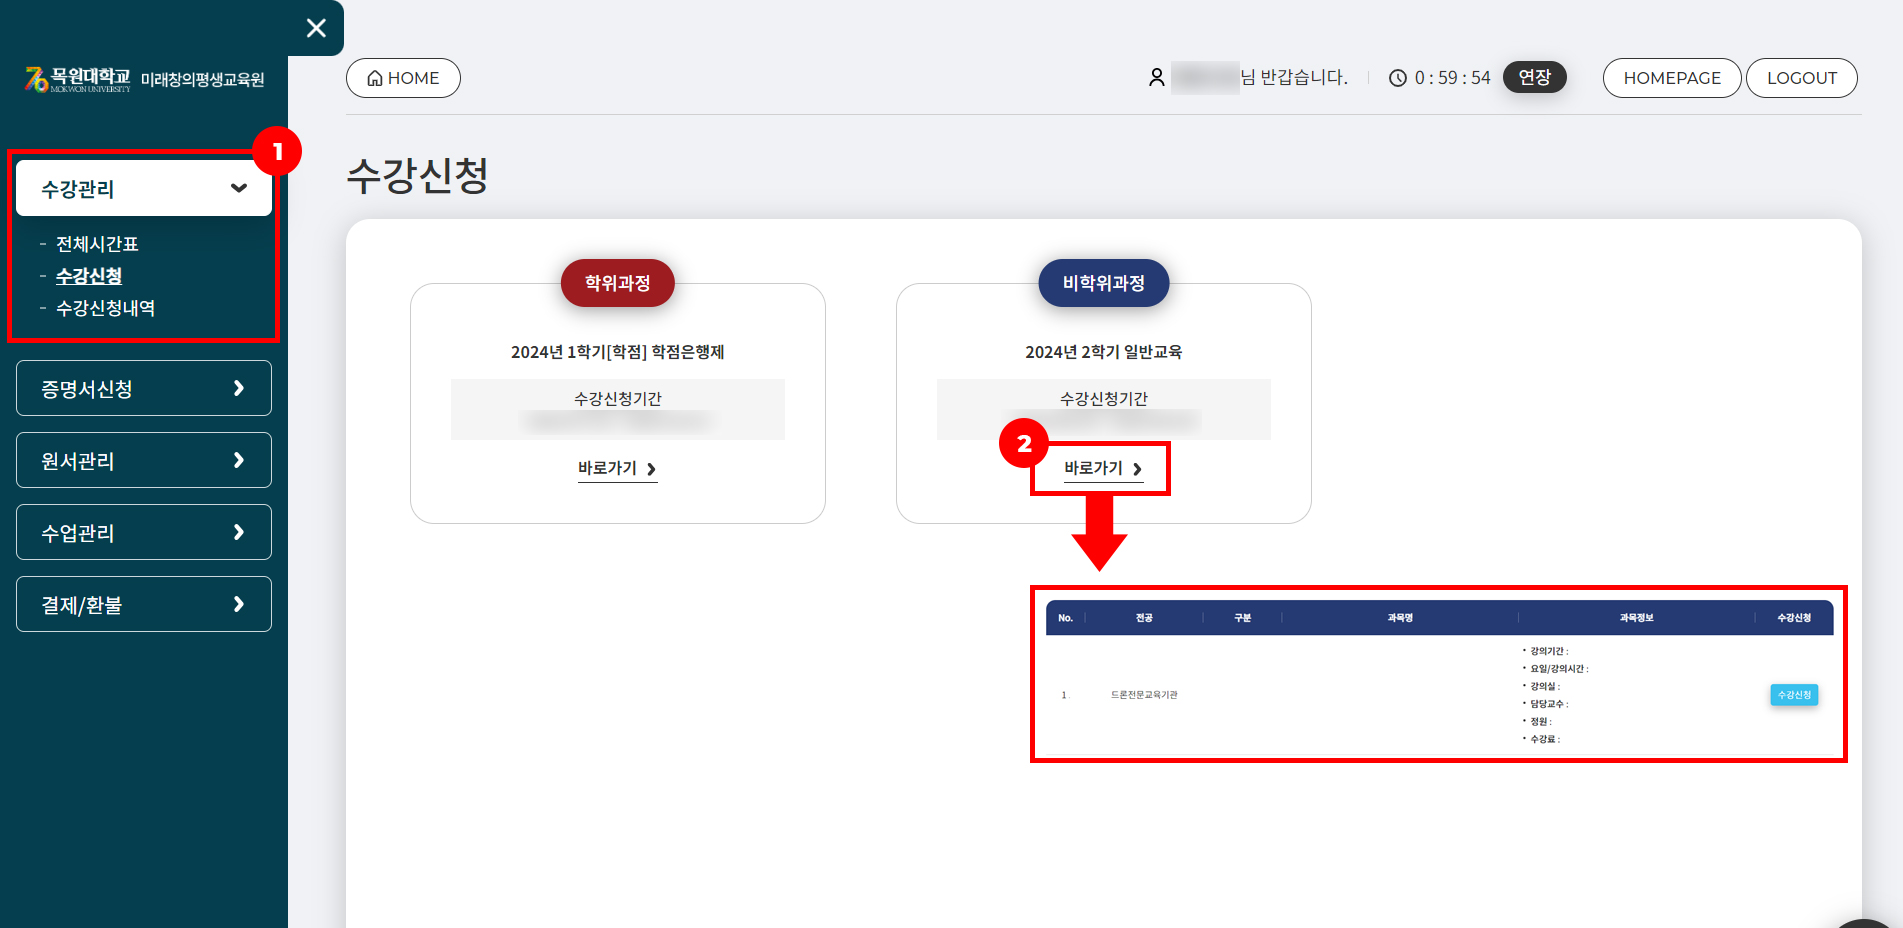1903x928 pixels.
Task: Log out using the LOGOUT button
Action: (1801, 78)
